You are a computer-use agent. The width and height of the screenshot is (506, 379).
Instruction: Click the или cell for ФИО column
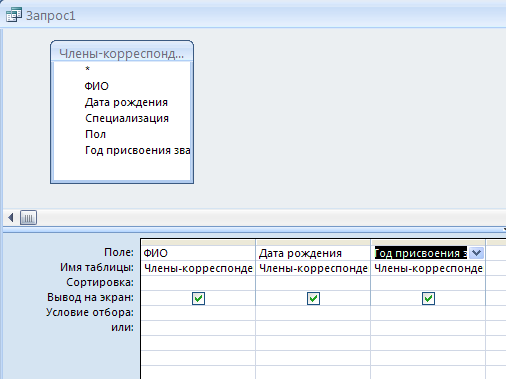198,328
